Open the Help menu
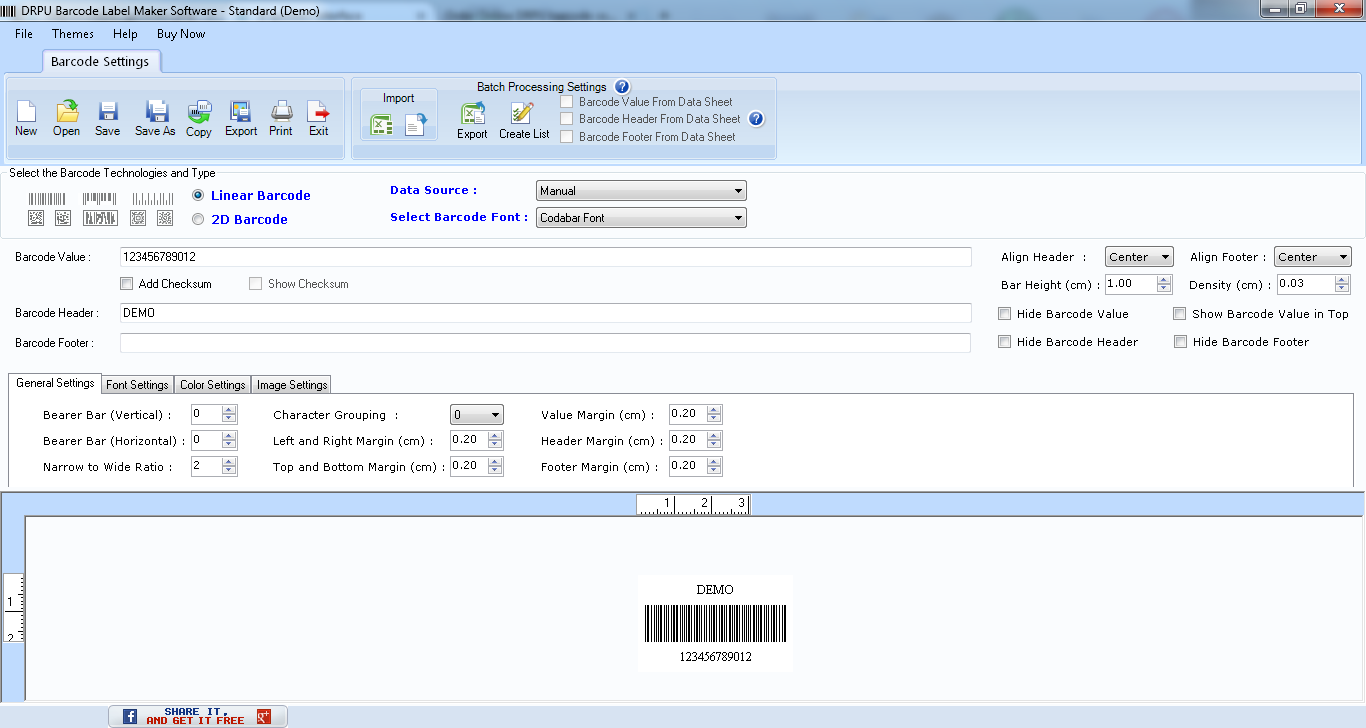Viewport: 1366px width, 728px height. pos(125,34)
